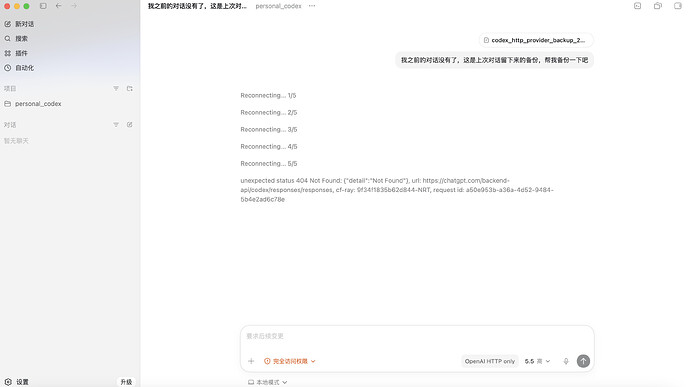Image resolution: width=690 pixels, height=387 pixels.
Task: Add a new project folder
Action: 129,88
